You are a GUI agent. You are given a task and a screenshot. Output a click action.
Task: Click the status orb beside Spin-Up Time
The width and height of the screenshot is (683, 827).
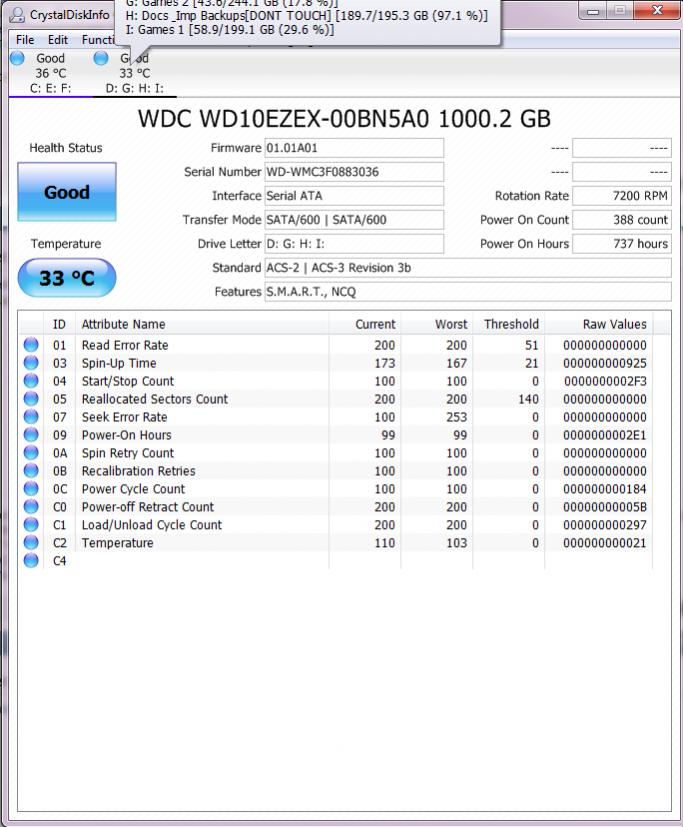coord(31,363)
